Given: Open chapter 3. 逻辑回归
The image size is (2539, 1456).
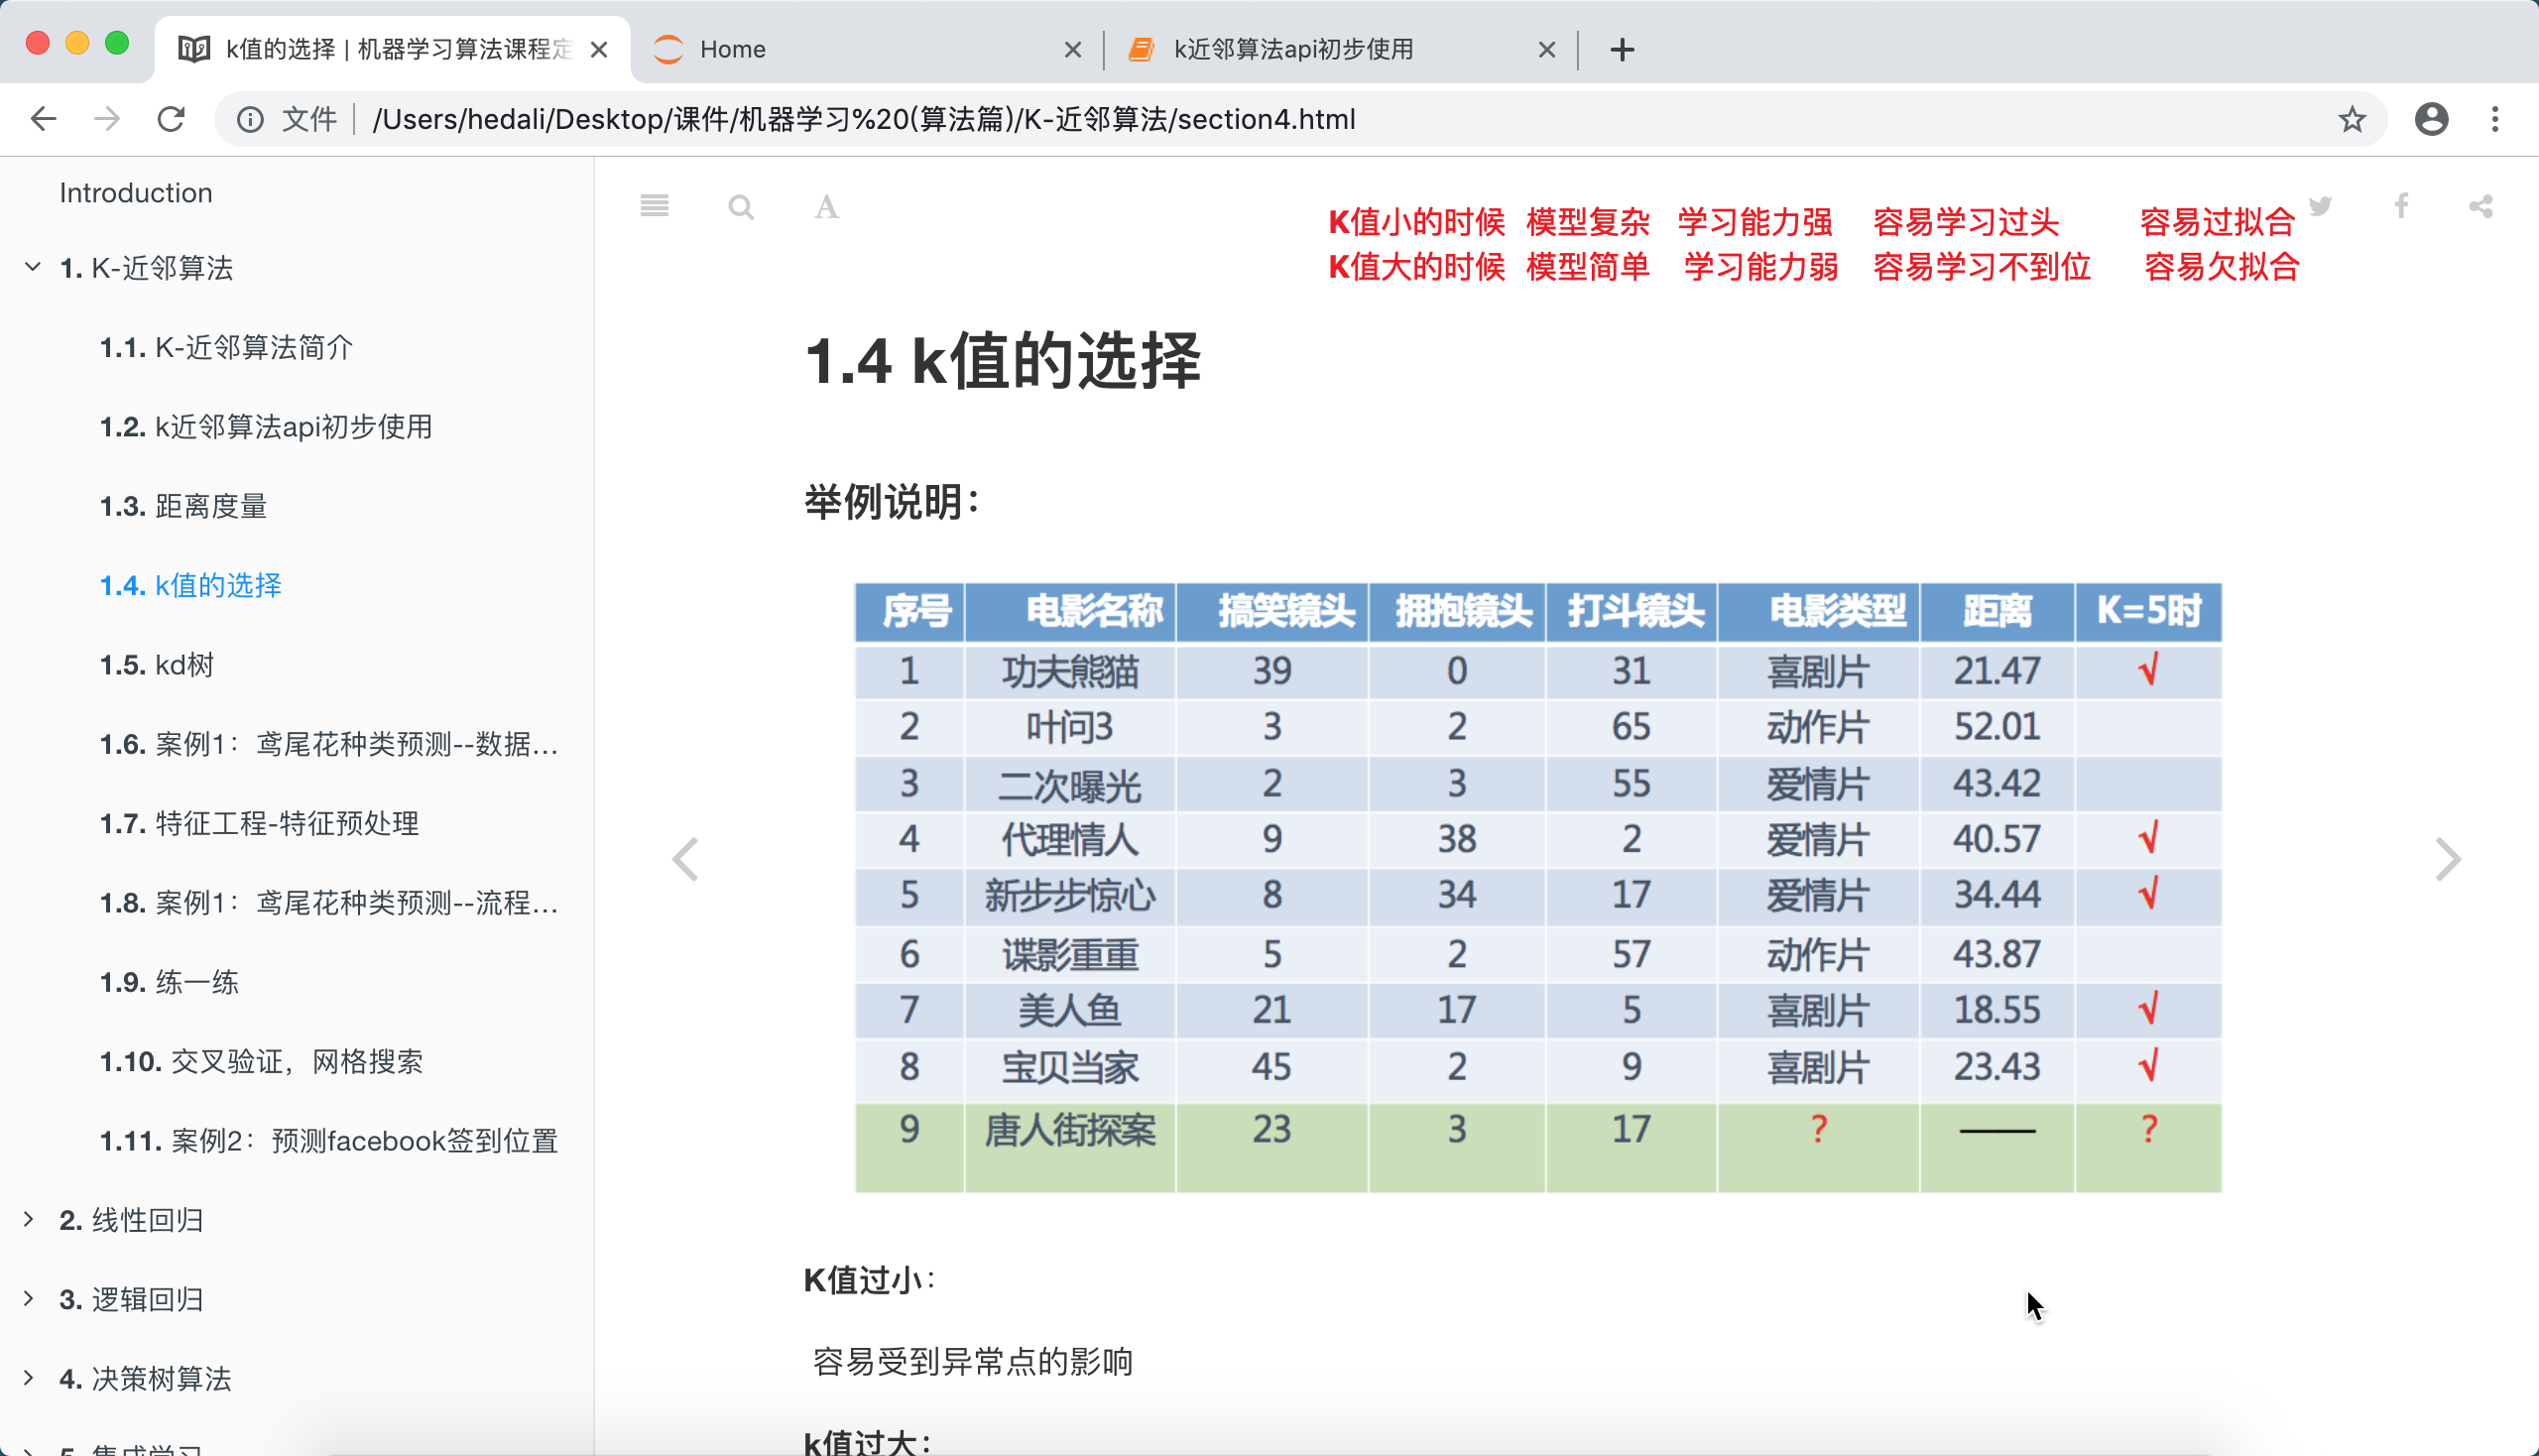Looking at the screenshot, I should click(x=131, y=1299).
